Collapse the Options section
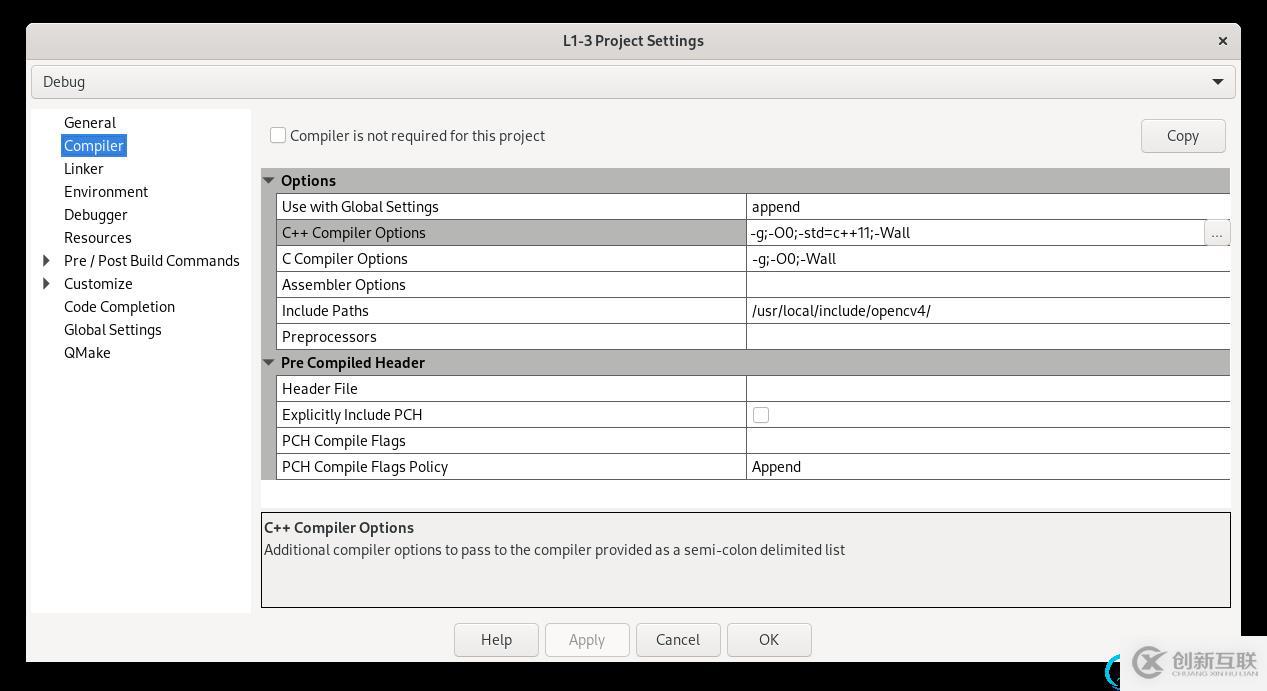This screenshot has height=691, width=1267. click(x=268, y=181)
